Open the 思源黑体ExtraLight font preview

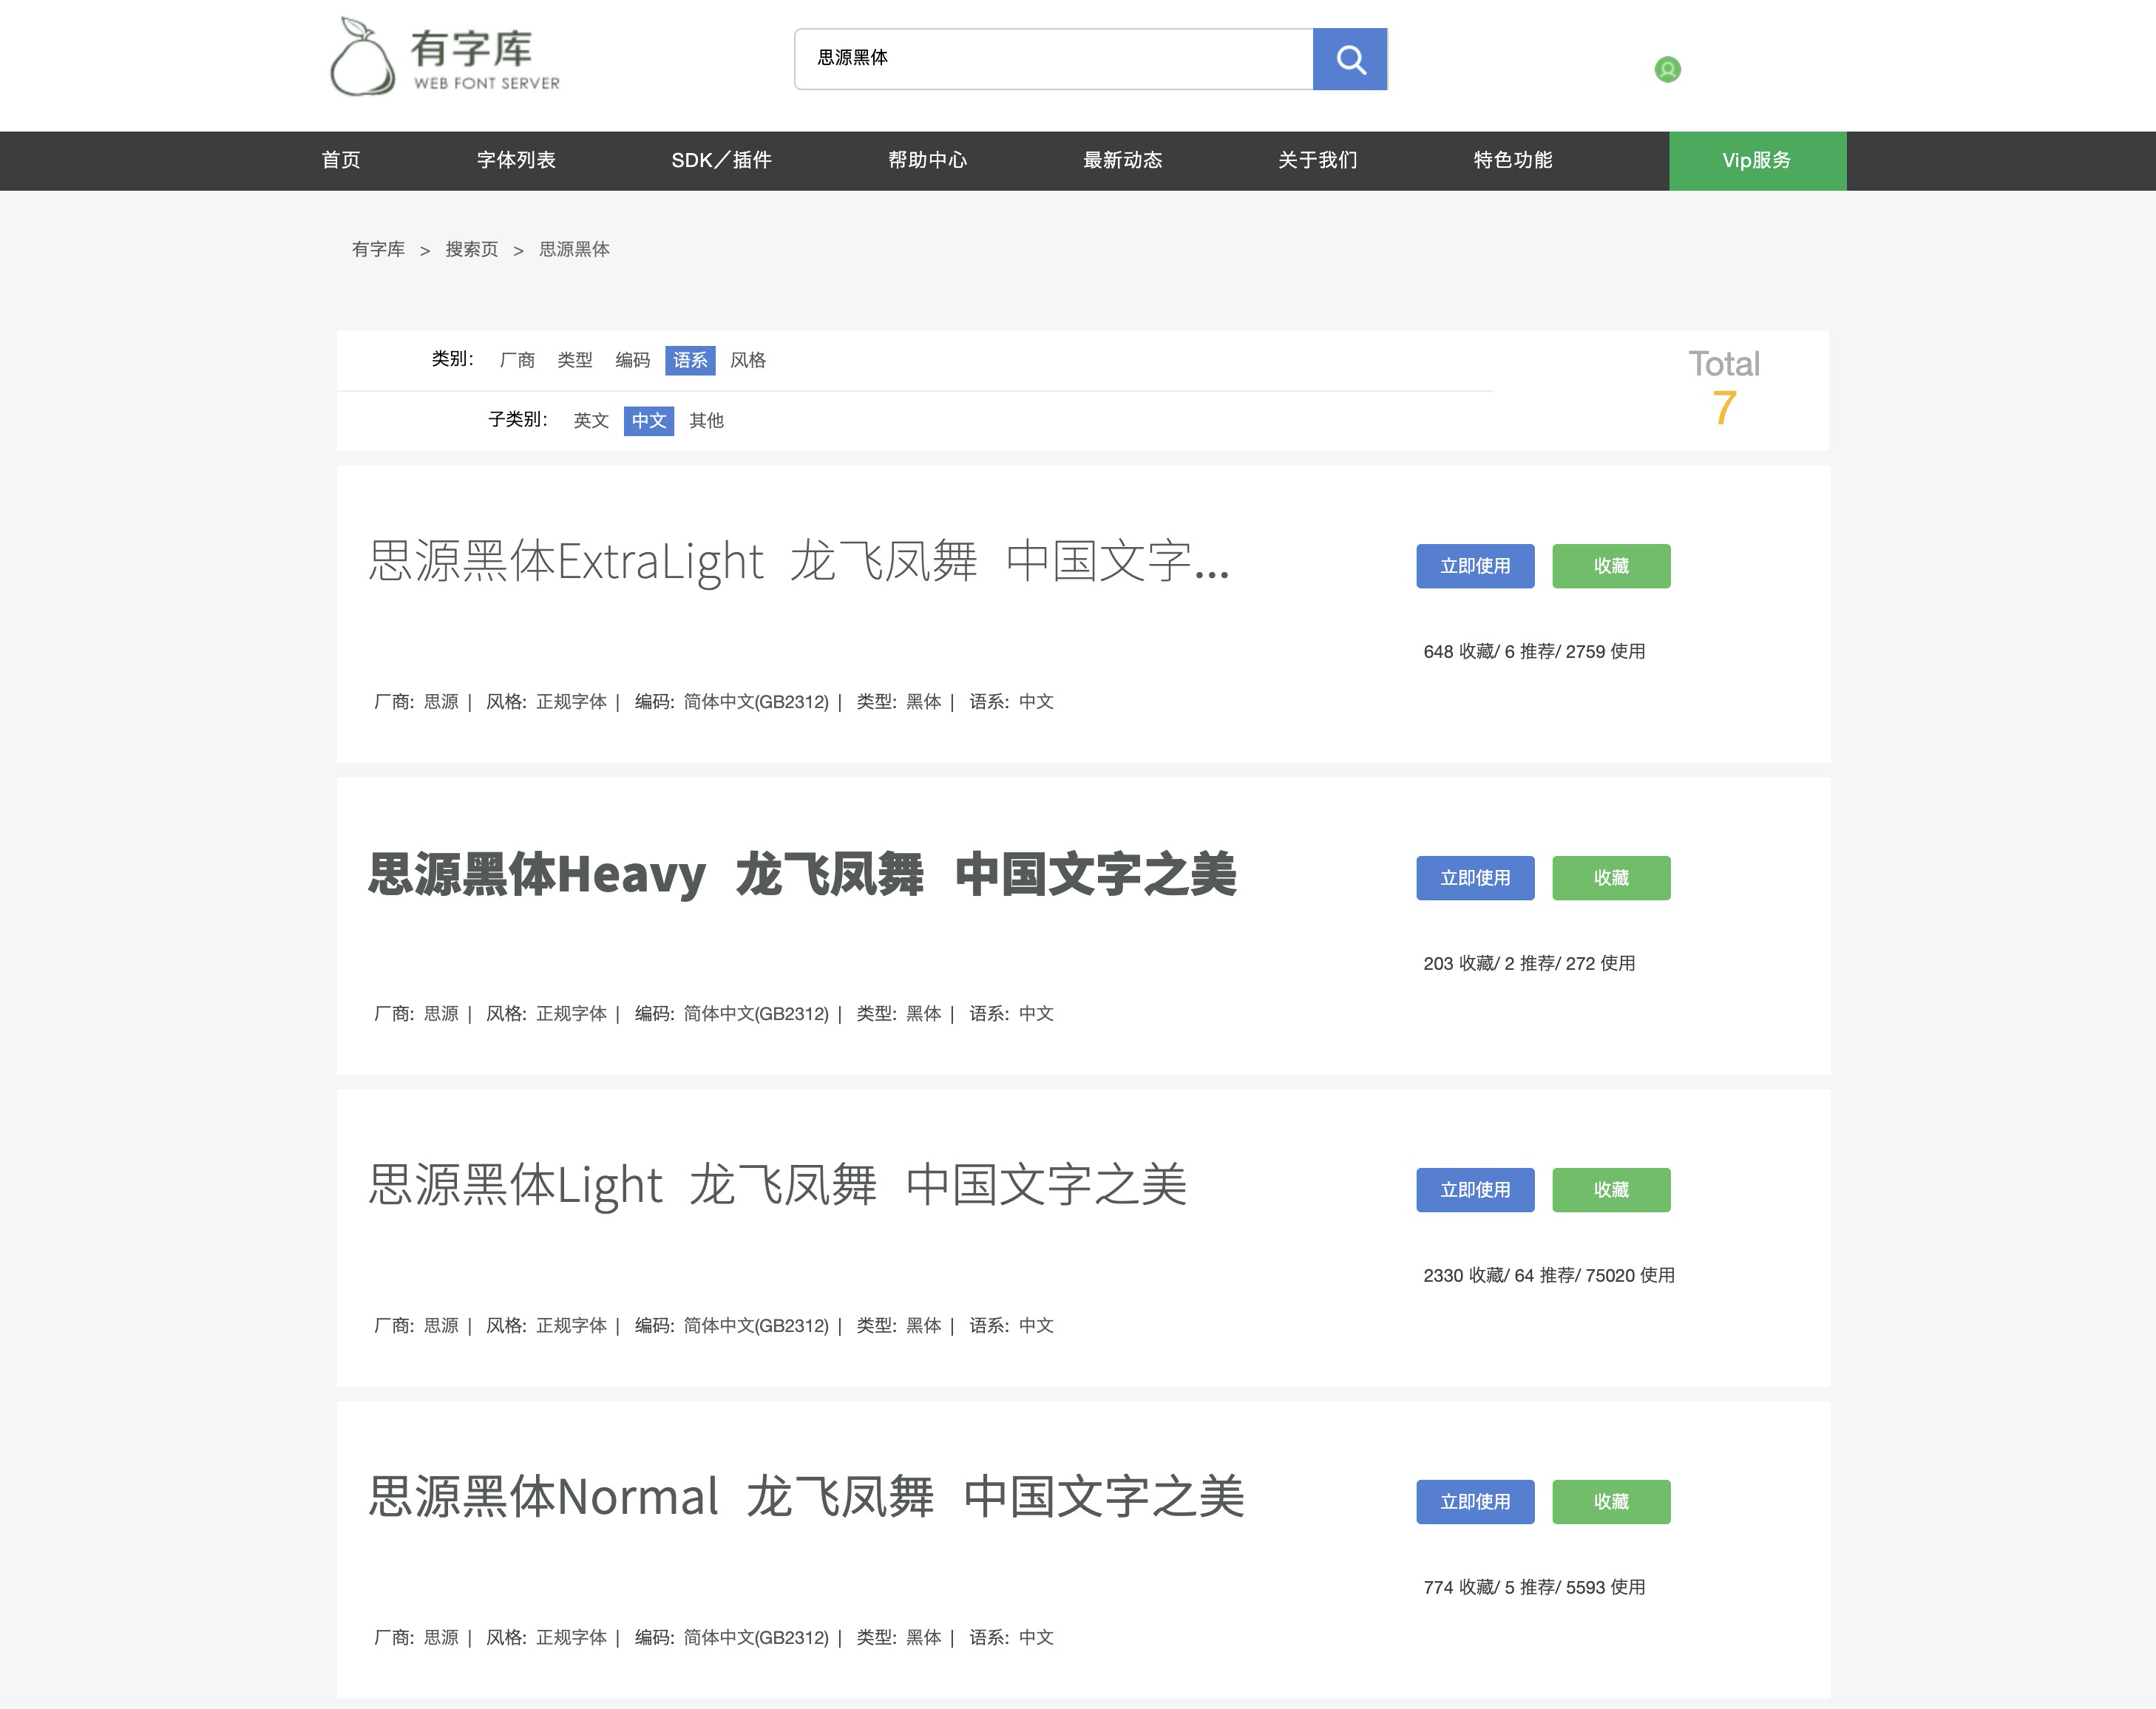coord(798,561)
